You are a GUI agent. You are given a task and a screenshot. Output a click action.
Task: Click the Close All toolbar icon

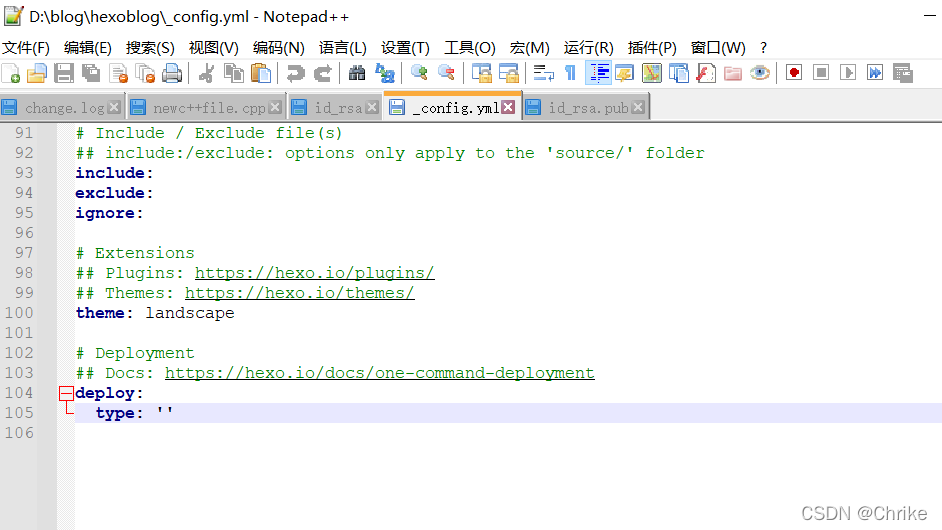pyautogui.click(x=145, y=73)
